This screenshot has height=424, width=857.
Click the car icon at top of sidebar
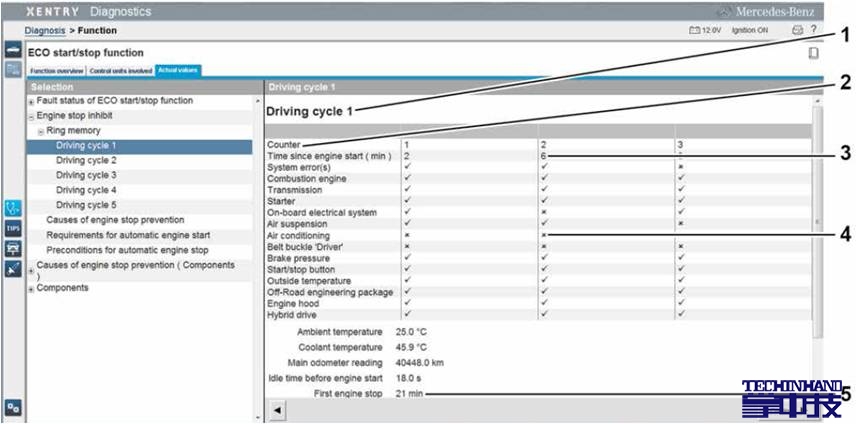click(x=12, y=49)
